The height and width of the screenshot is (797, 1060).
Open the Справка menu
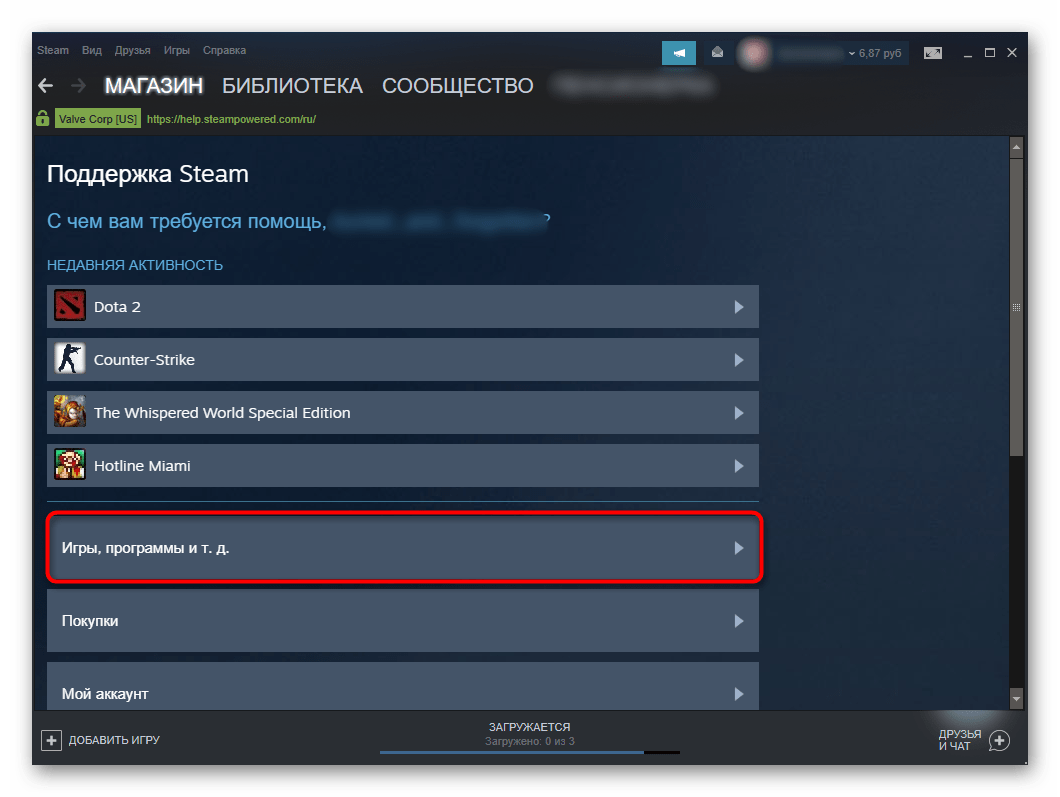(224, 50)
